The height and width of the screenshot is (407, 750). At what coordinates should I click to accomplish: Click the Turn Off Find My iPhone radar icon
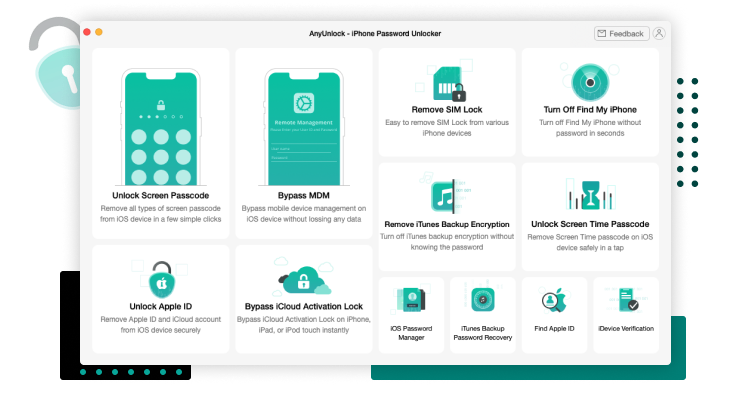click(590, 82)
